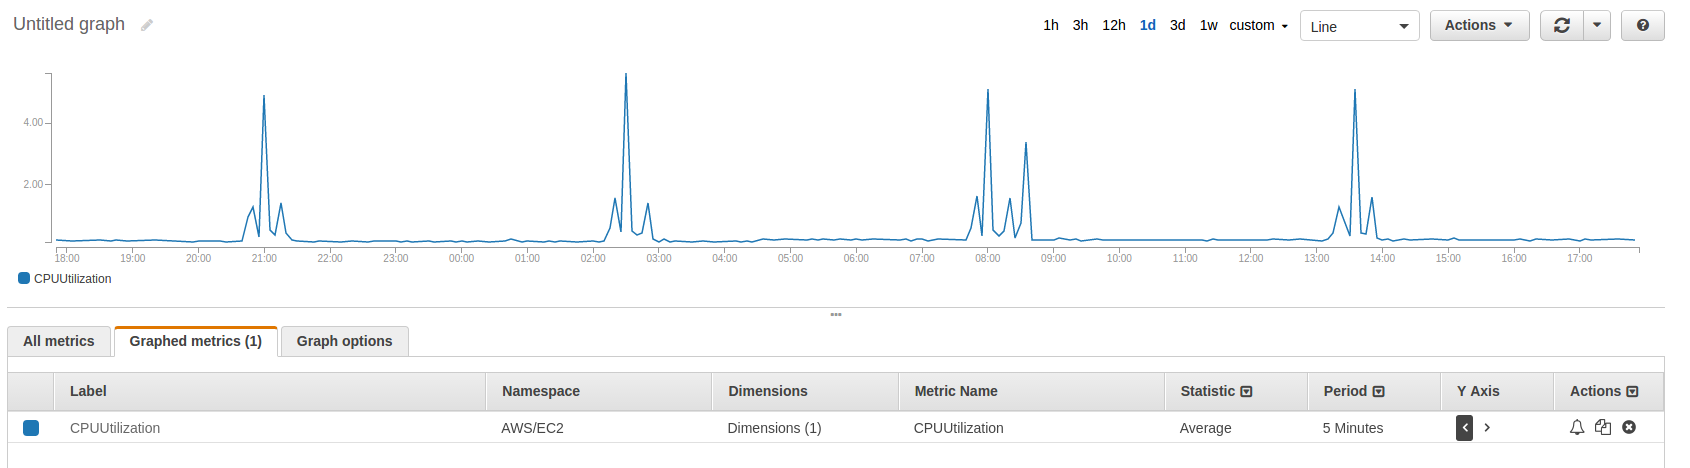Remove the CPUUtilization metric with X icon
The width and height of the screenshot is (1690, 468).
coord(1629,428)
